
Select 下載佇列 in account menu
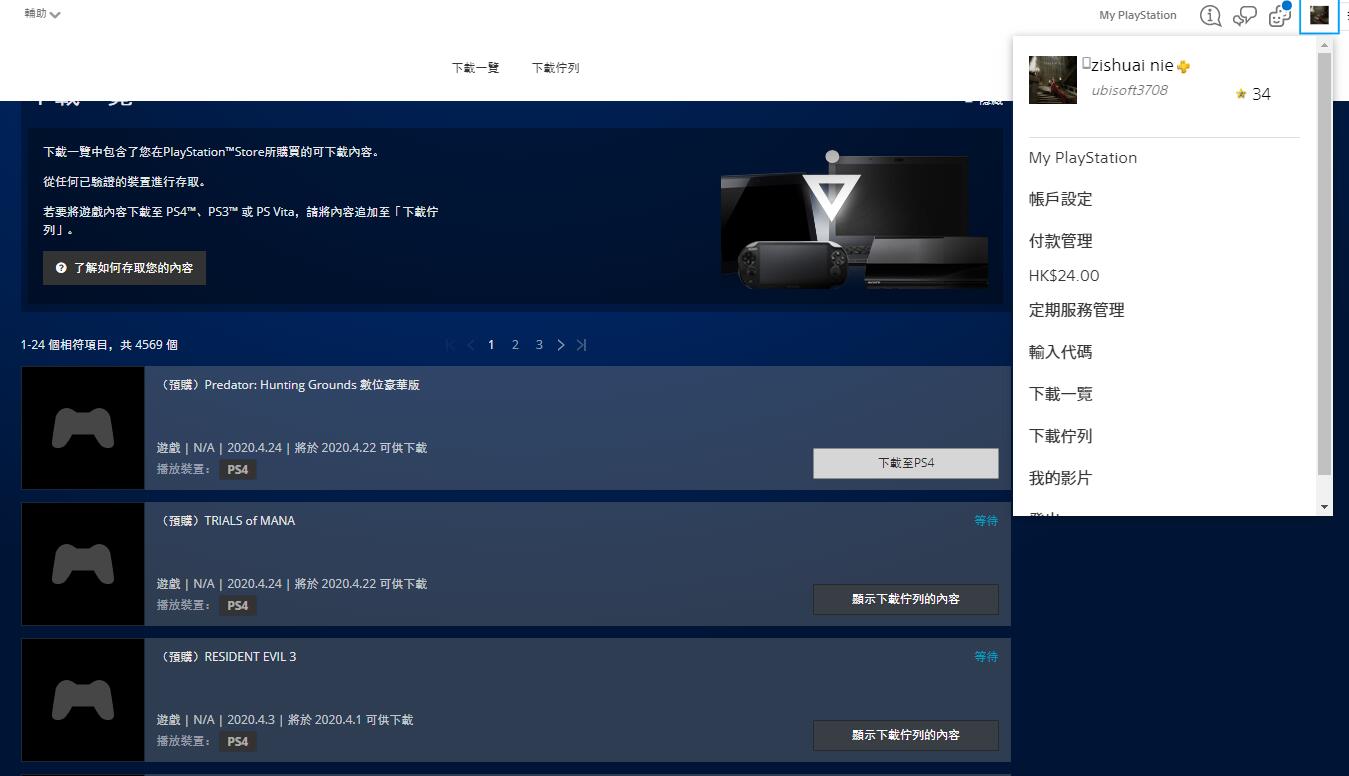pyautogui.click(x=1061, y=436)
